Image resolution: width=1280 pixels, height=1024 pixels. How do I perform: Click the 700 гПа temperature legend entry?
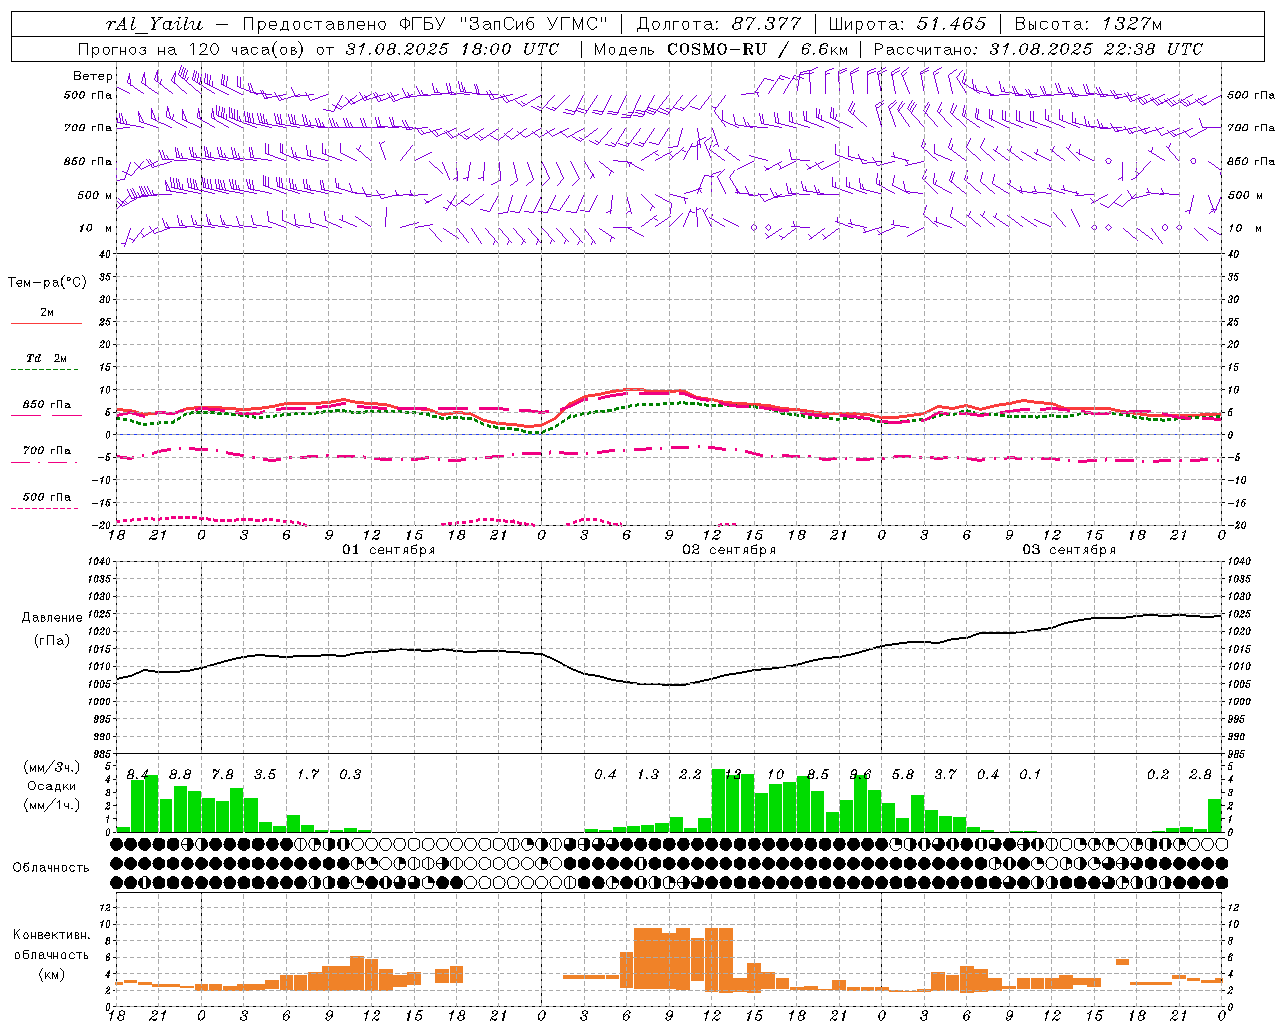[47, 451]
